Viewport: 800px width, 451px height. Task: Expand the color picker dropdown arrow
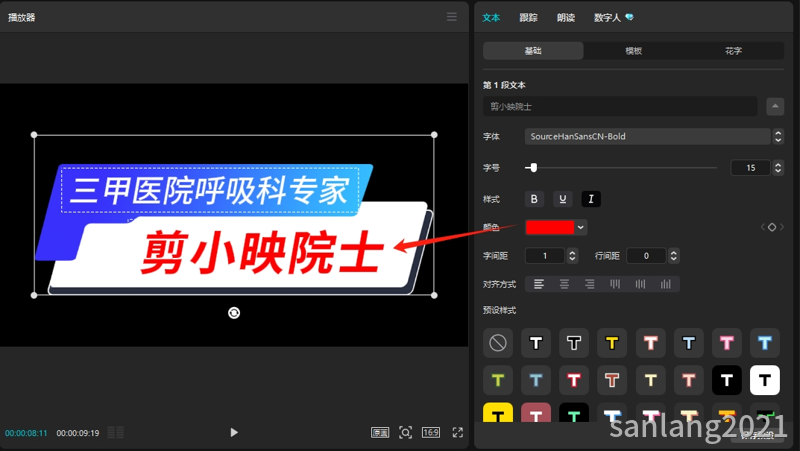pos(581,228)
